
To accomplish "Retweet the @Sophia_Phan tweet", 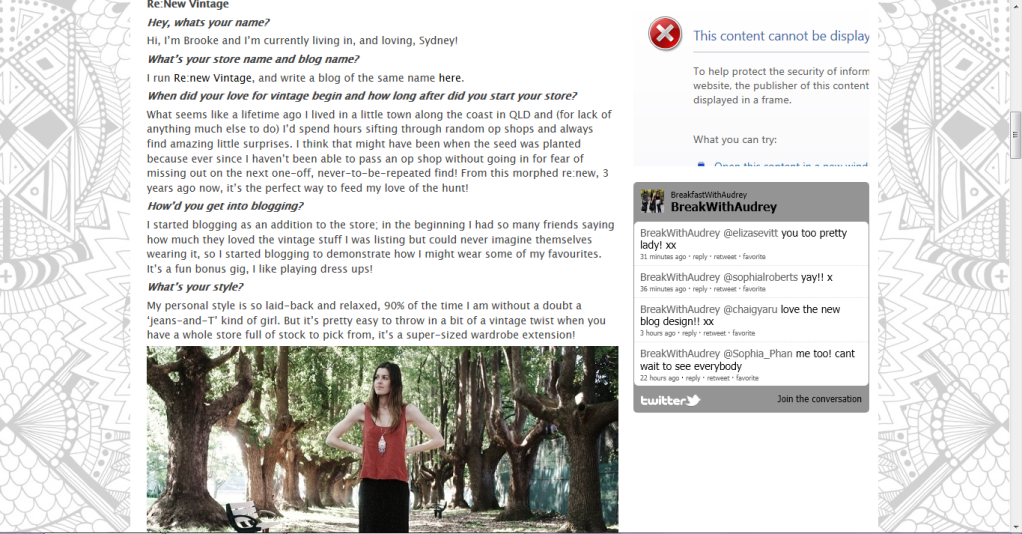I will (718, 378).
